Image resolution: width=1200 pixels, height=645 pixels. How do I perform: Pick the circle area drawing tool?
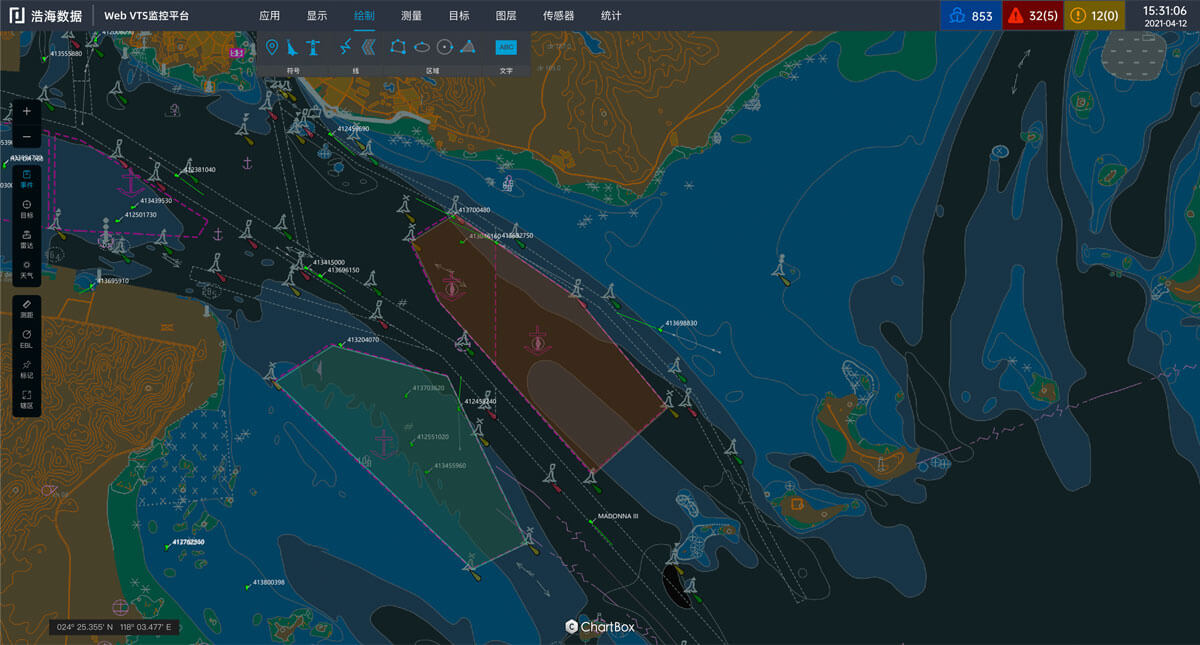(444, 47)
